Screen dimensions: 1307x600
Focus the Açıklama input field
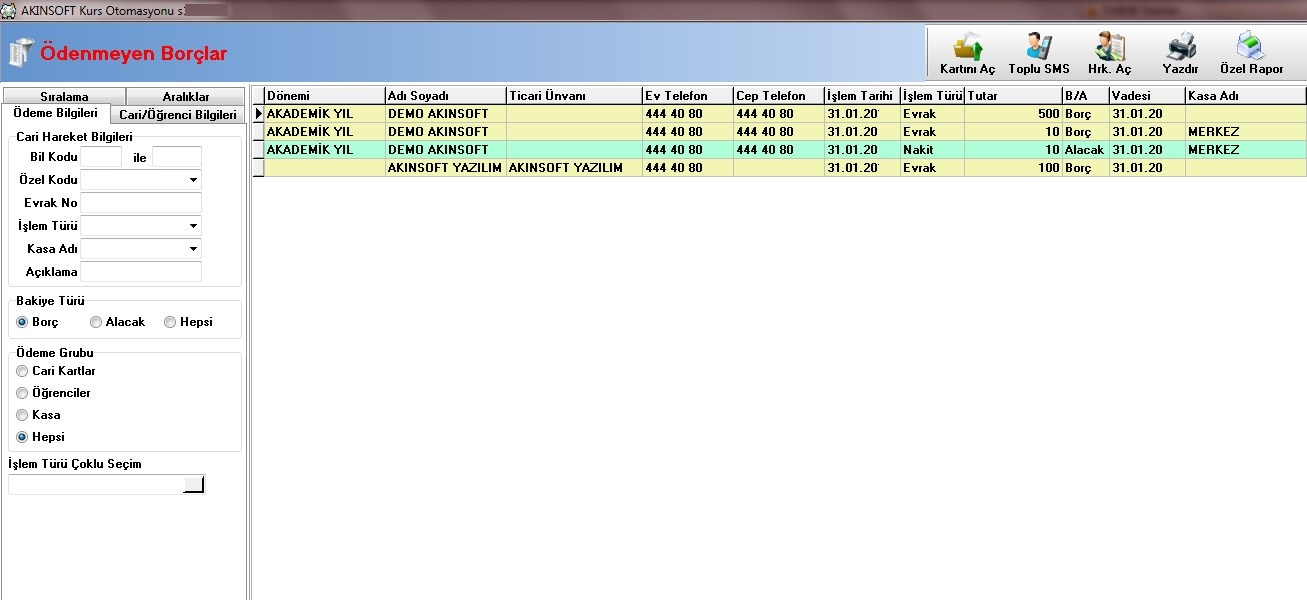tap(141, 272)
